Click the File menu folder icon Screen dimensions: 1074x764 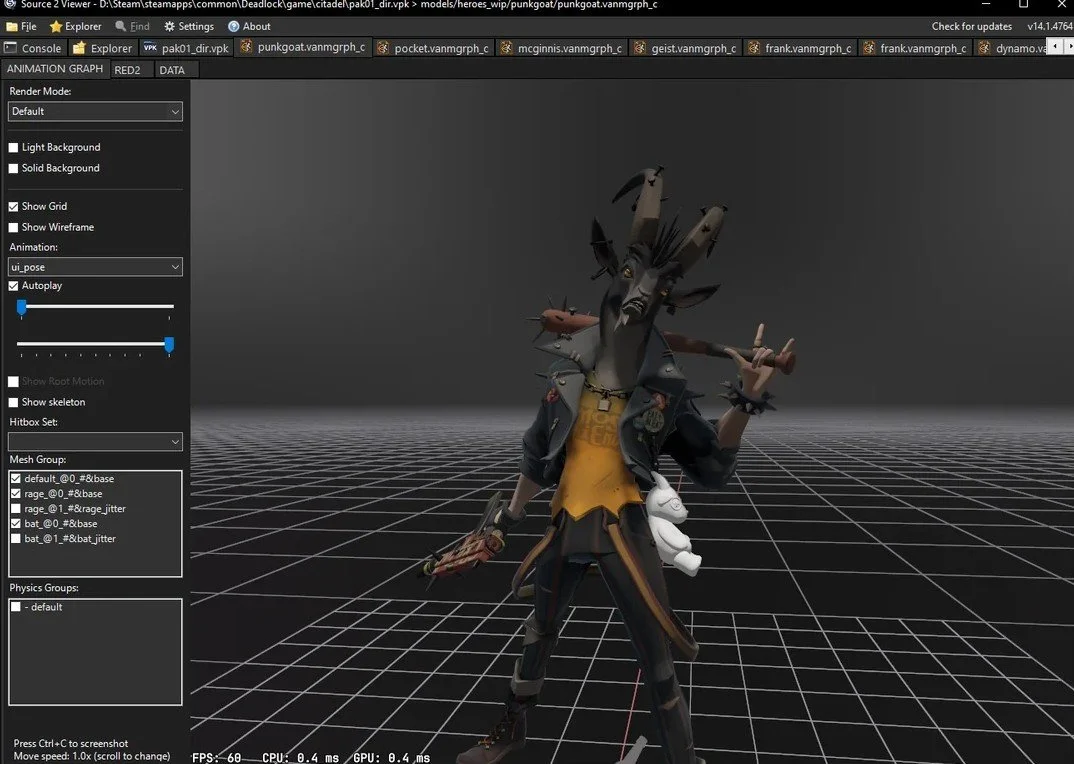click(12, 27)
